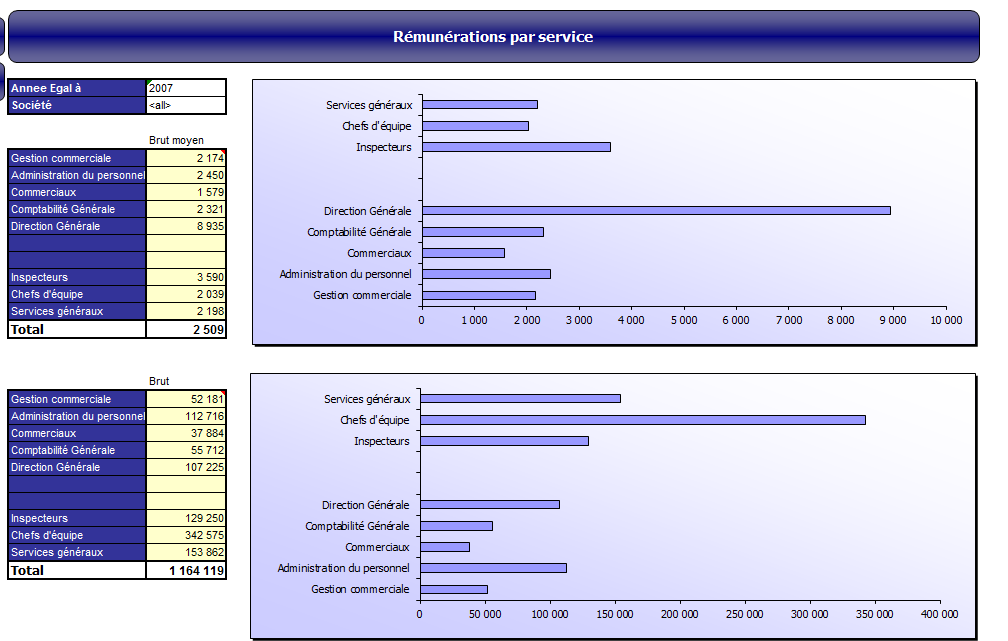The image size is (1008, 641).
Task: Select the cell 2 174 with the red comment marker
Action: tap(186, 158)
